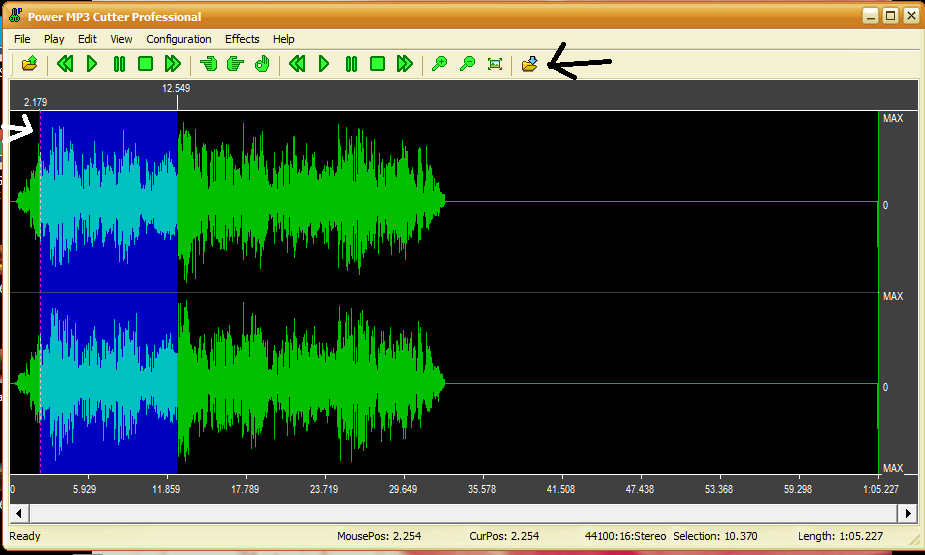Image resolution: width=925 pixels, height=555 pixels.
Task: Click the right-pointing hand marker icon
Action: click(235, 64)
